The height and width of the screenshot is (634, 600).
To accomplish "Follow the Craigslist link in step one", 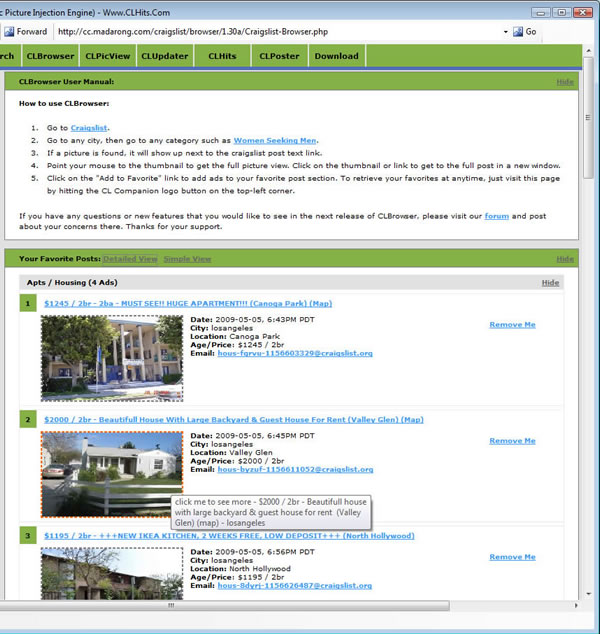I will point(91,128).
